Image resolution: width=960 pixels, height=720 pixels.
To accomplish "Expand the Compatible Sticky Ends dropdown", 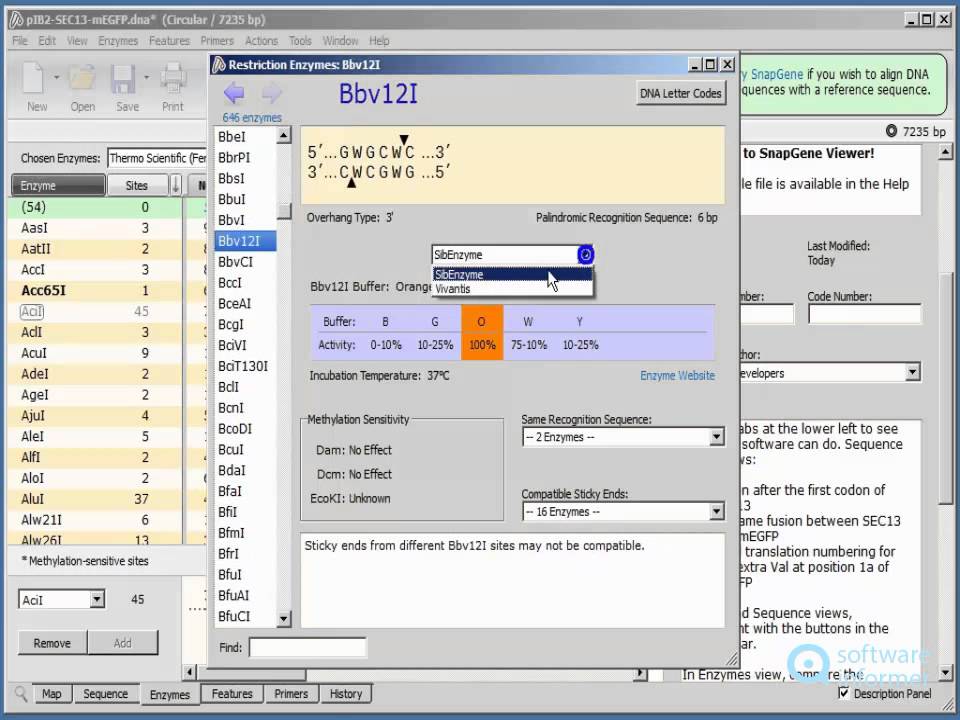I will point(716,512).
